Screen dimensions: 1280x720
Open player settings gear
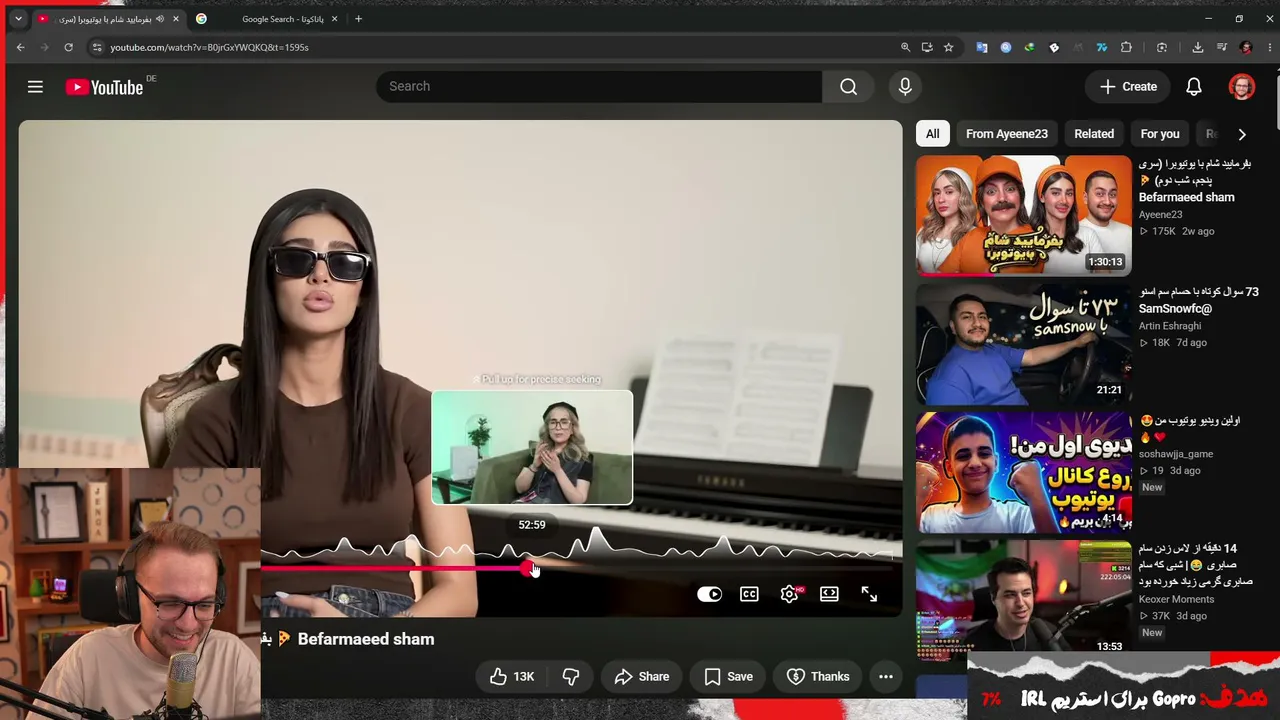click(790, 594)
